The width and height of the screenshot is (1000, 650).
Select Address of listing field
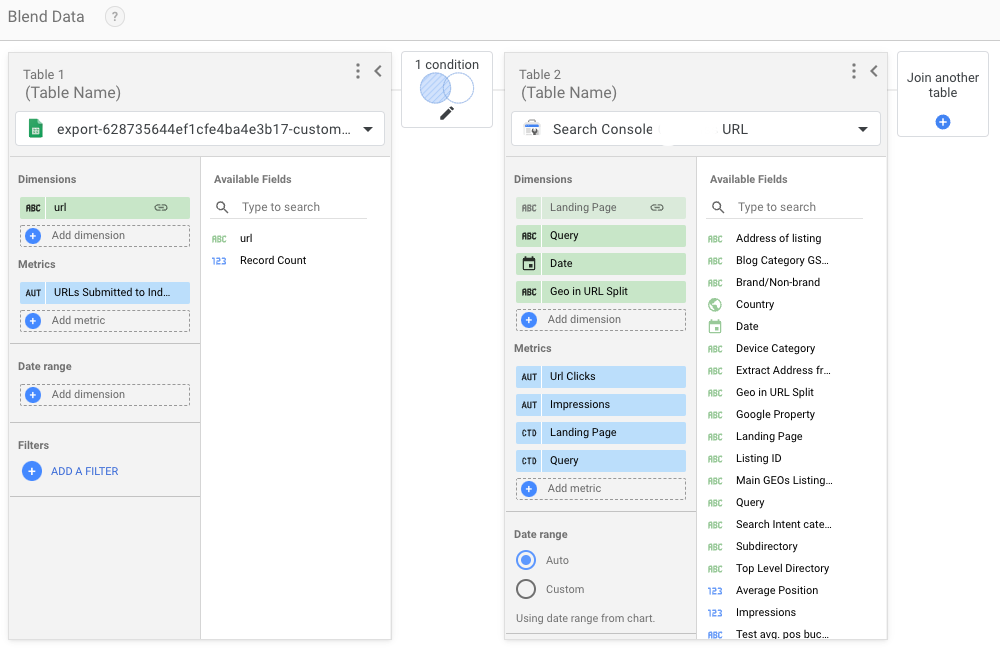779,239
